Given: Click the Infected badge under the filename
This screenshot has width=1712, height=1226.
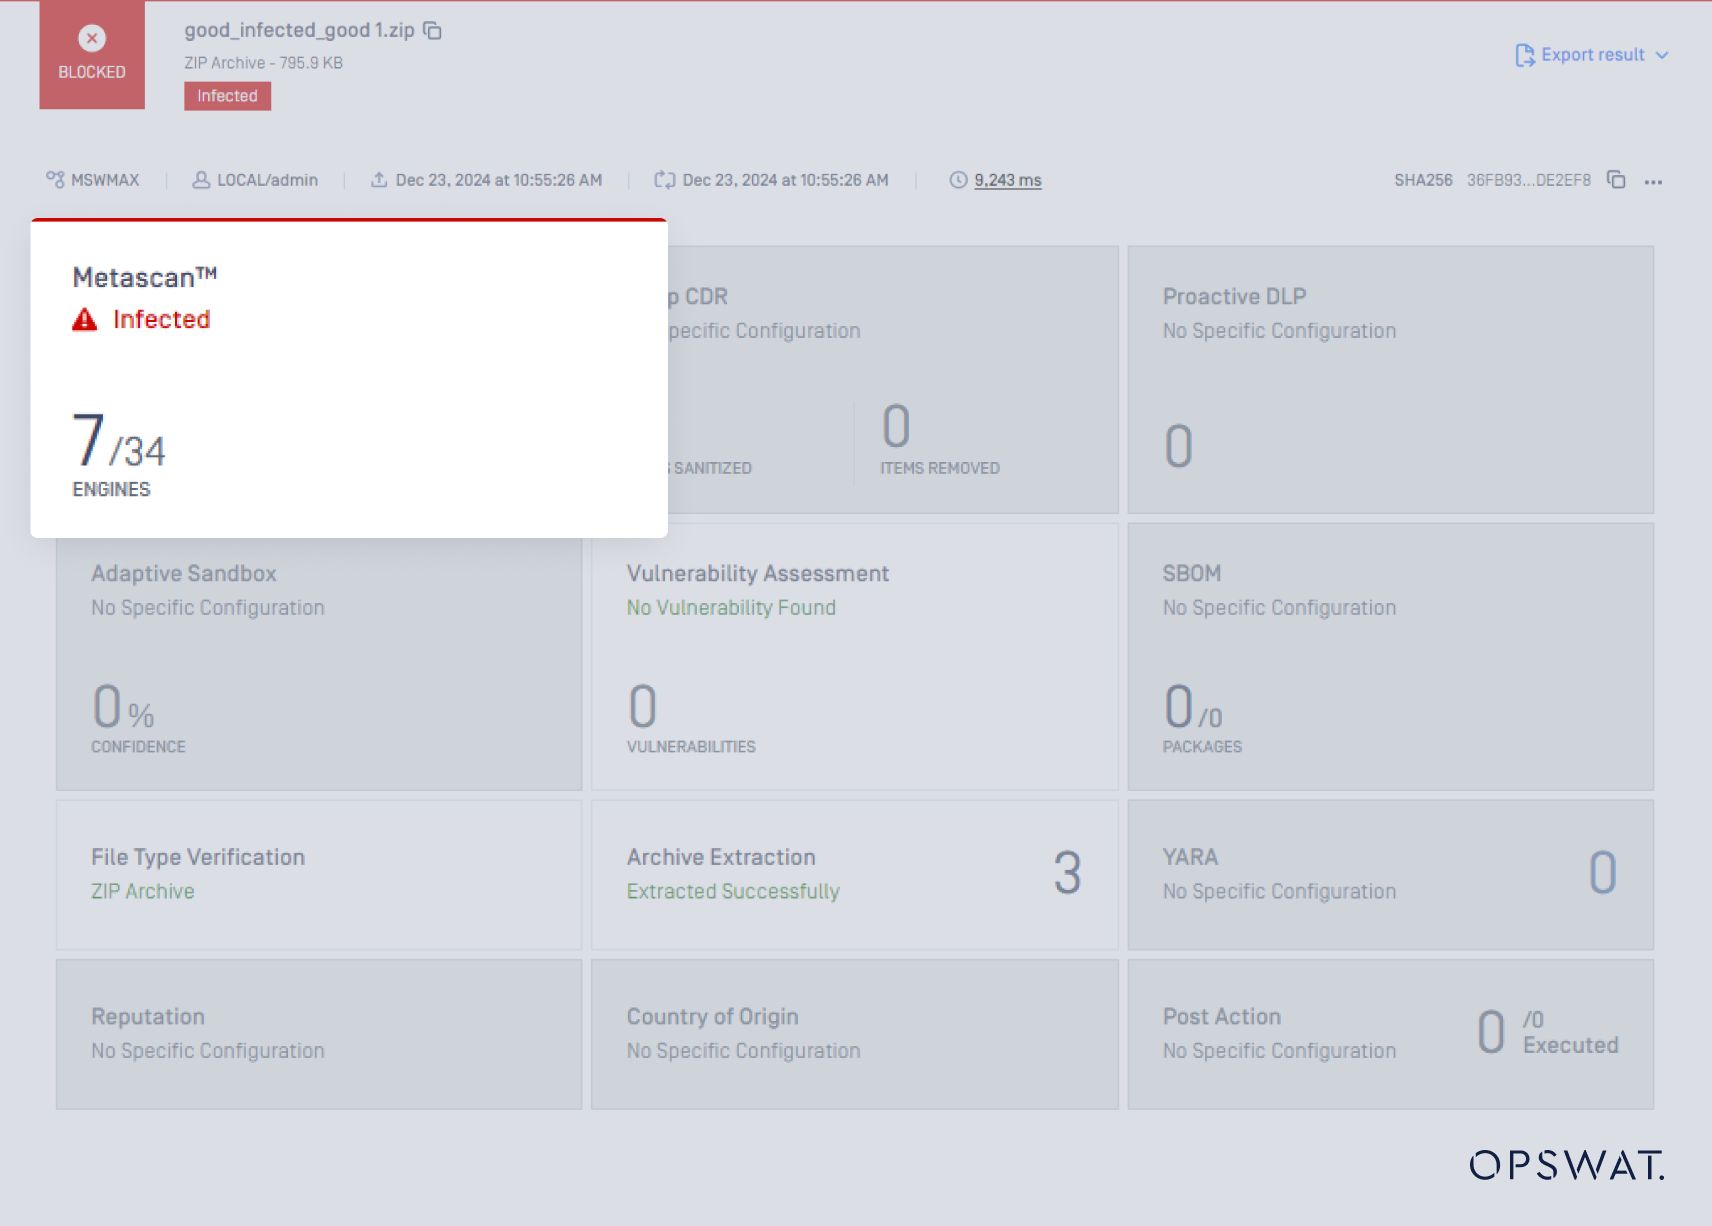Looking at the screenshot, I should (227, 96).
